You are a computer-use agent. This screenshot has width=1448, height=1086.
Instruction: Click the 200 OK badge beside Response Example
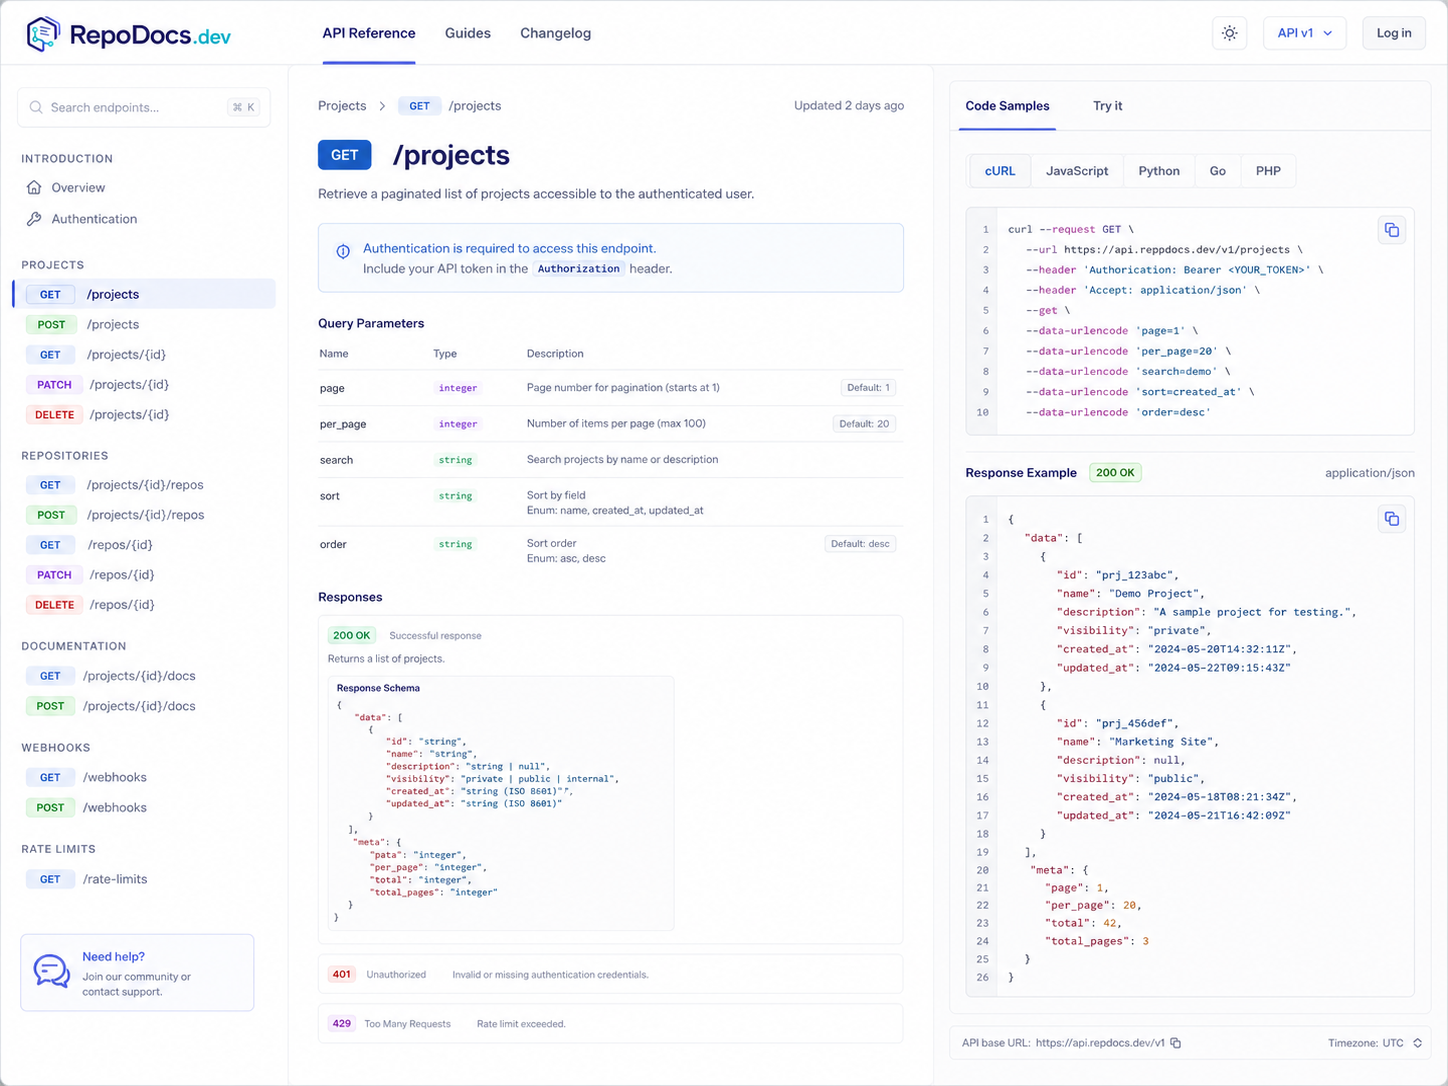point(1115,473)
